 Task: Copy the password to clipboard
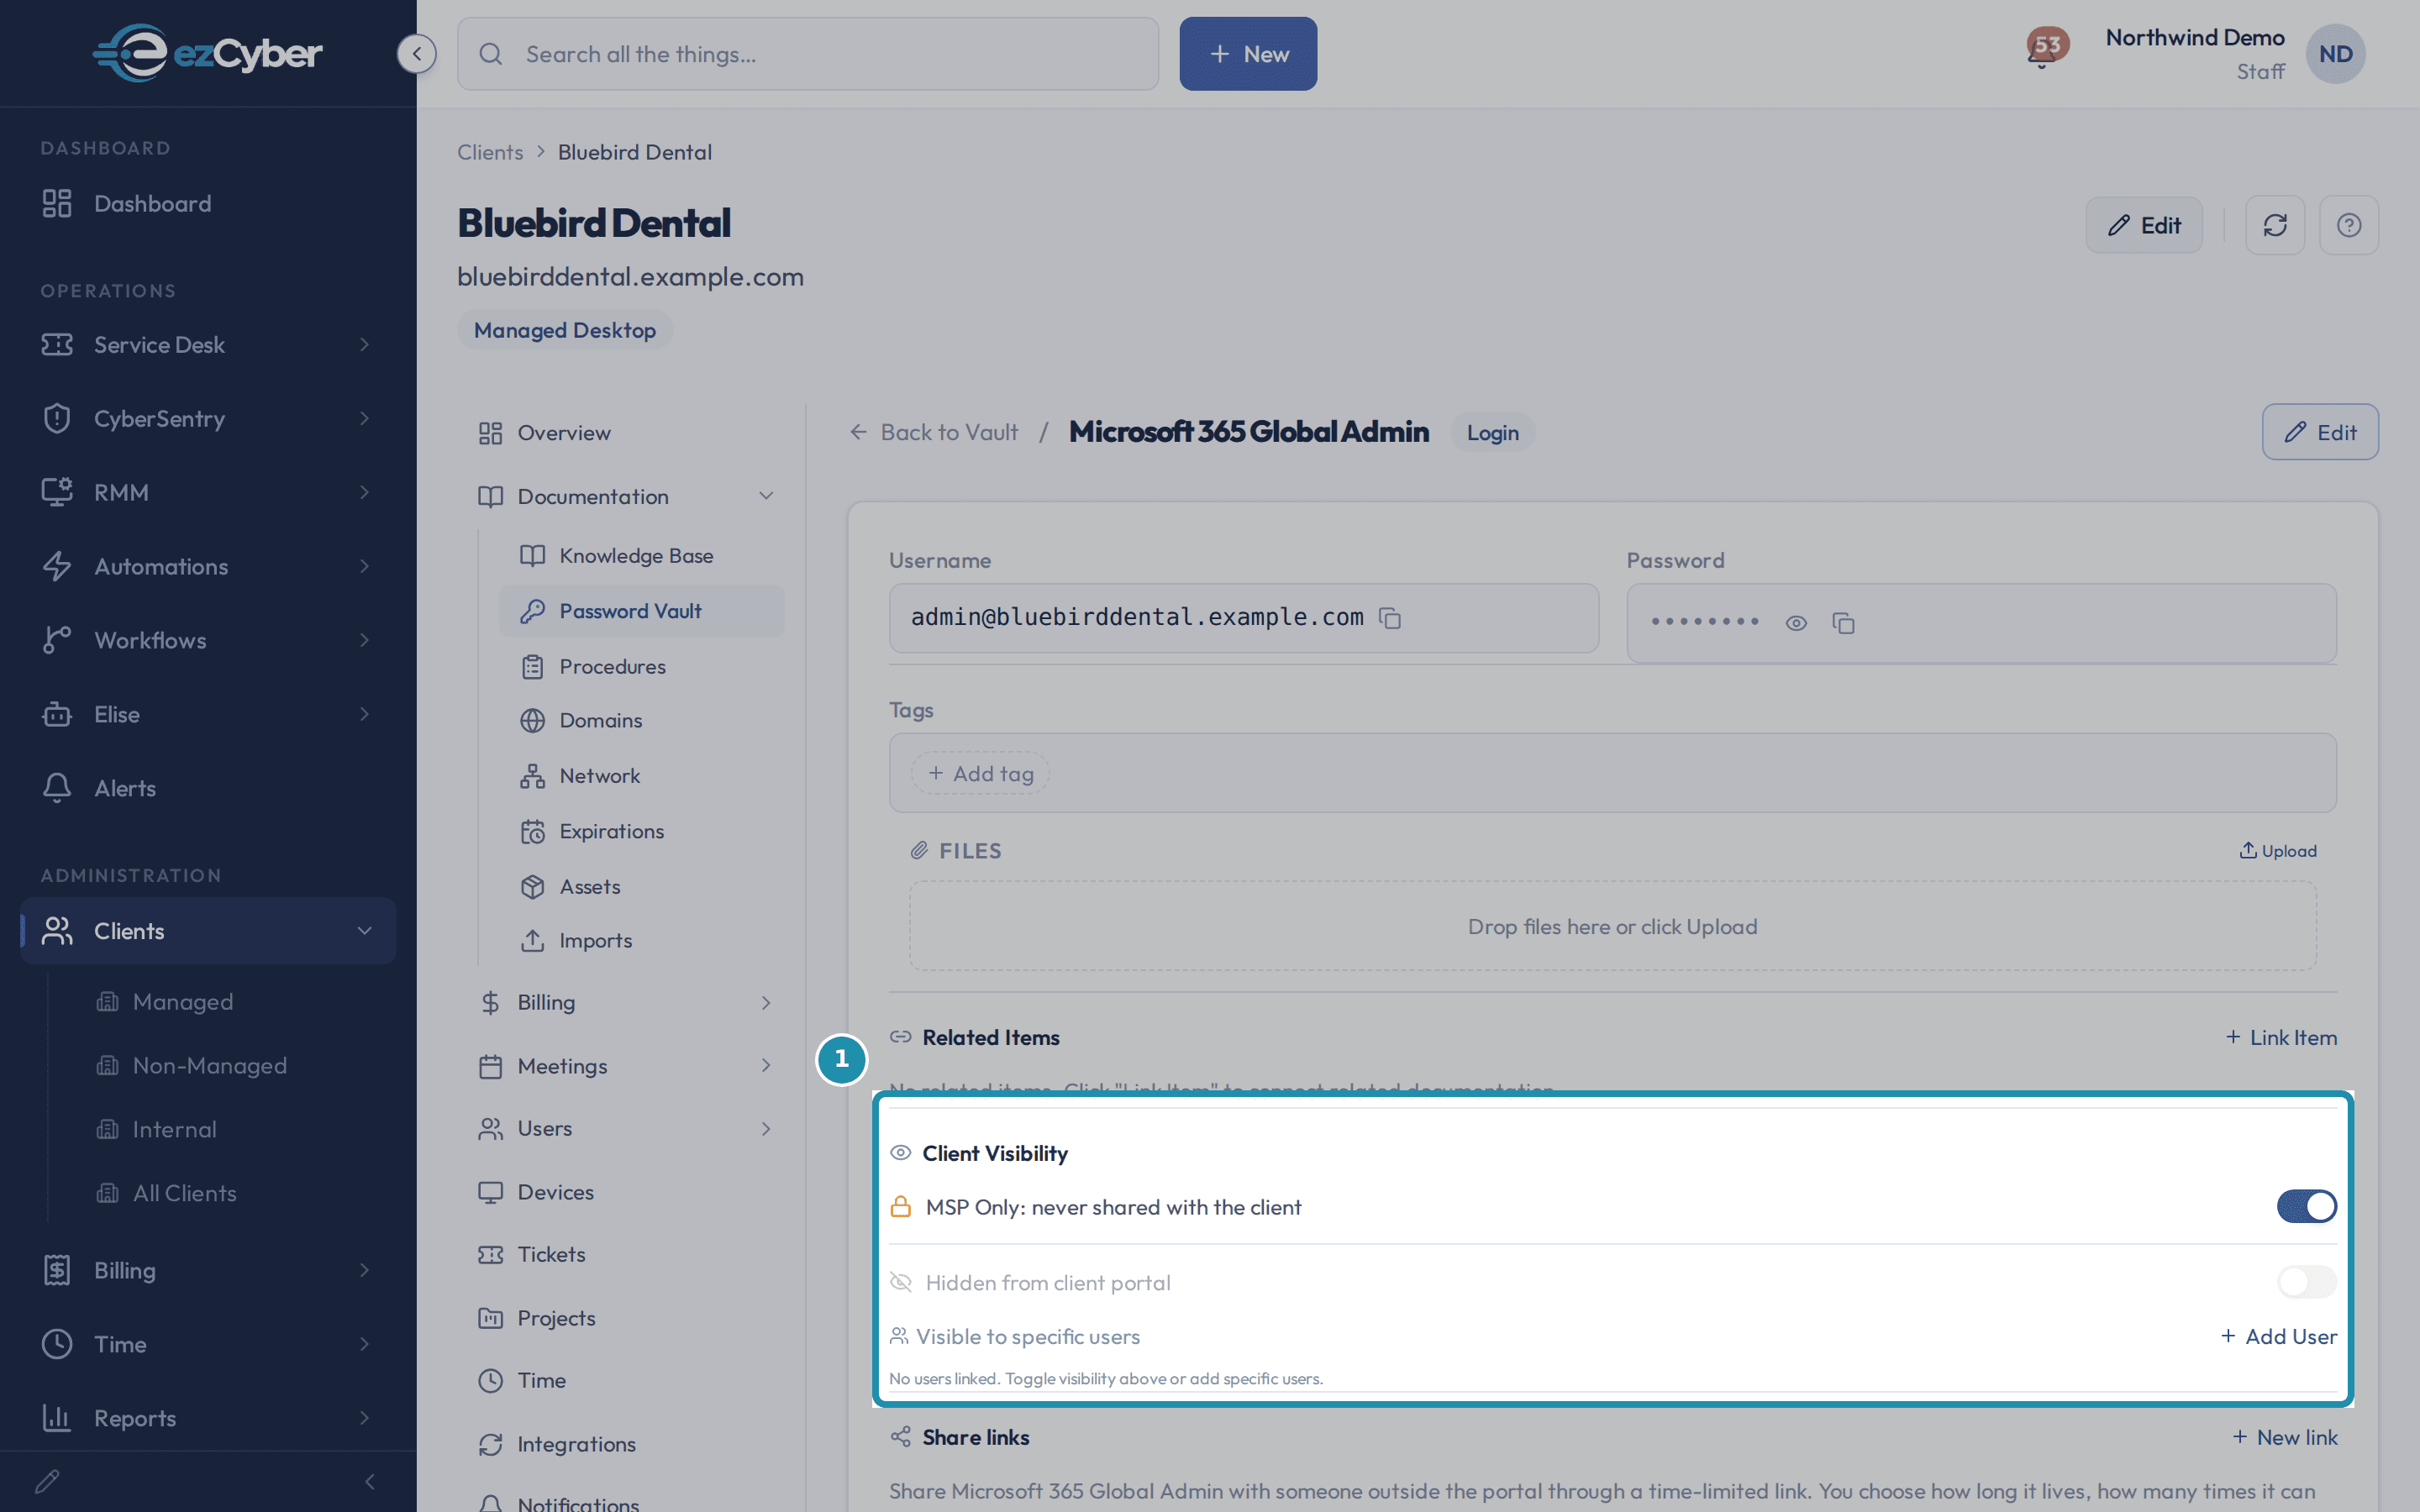pyautogui.click(x=1843, y=623)
